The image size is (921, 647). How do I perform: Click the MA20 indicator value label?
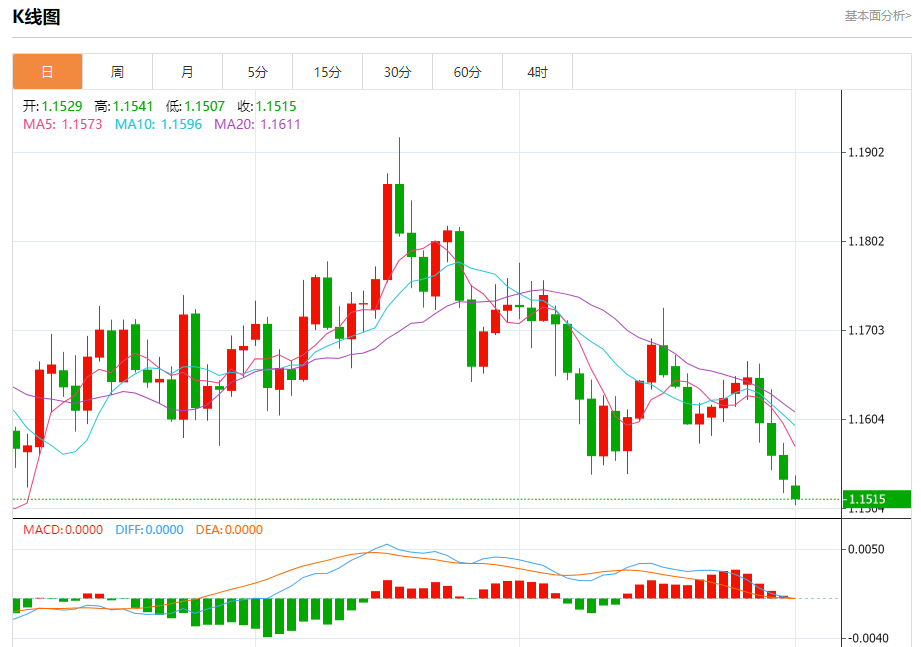257,124
